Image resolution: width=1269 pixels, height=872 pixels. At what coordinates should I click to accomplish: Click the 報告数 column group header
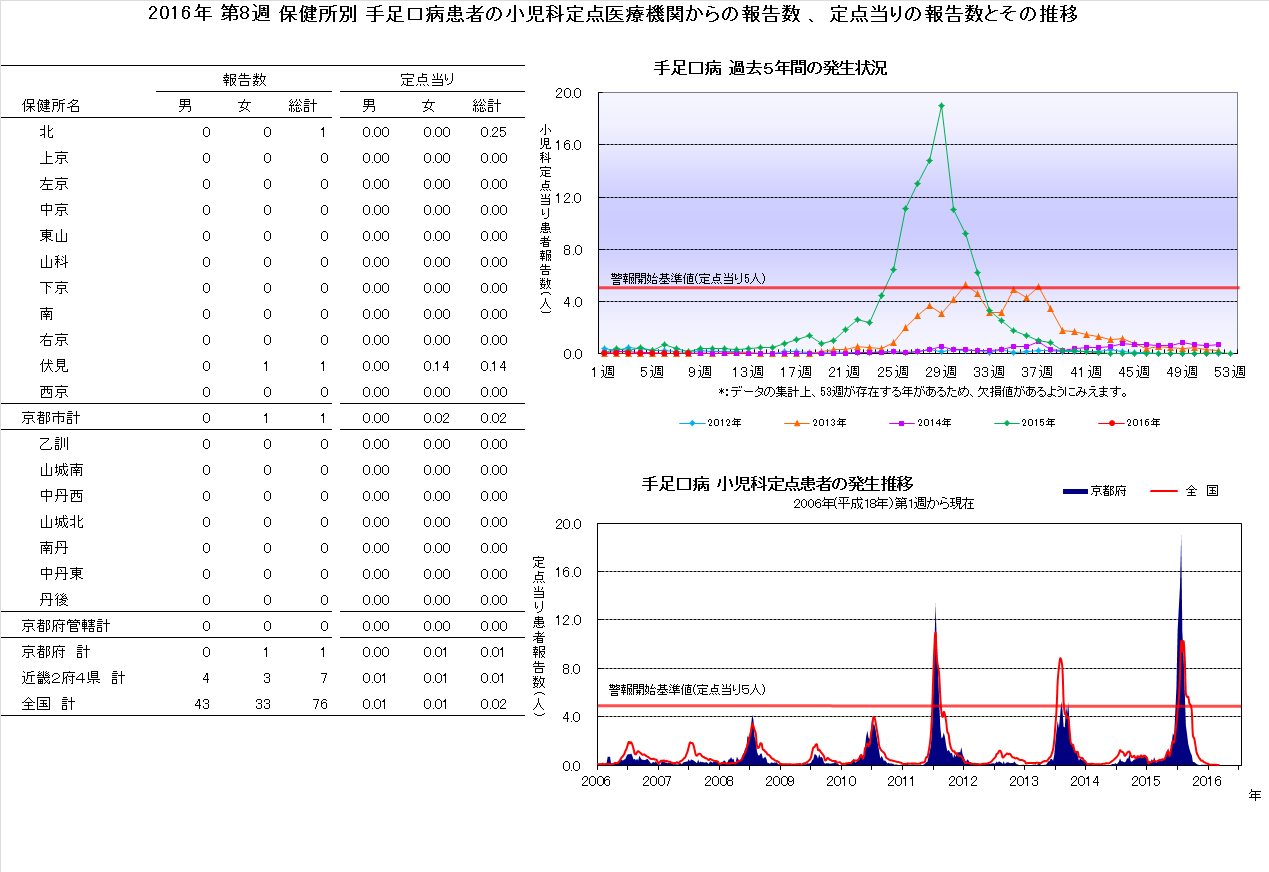(244, 79)
